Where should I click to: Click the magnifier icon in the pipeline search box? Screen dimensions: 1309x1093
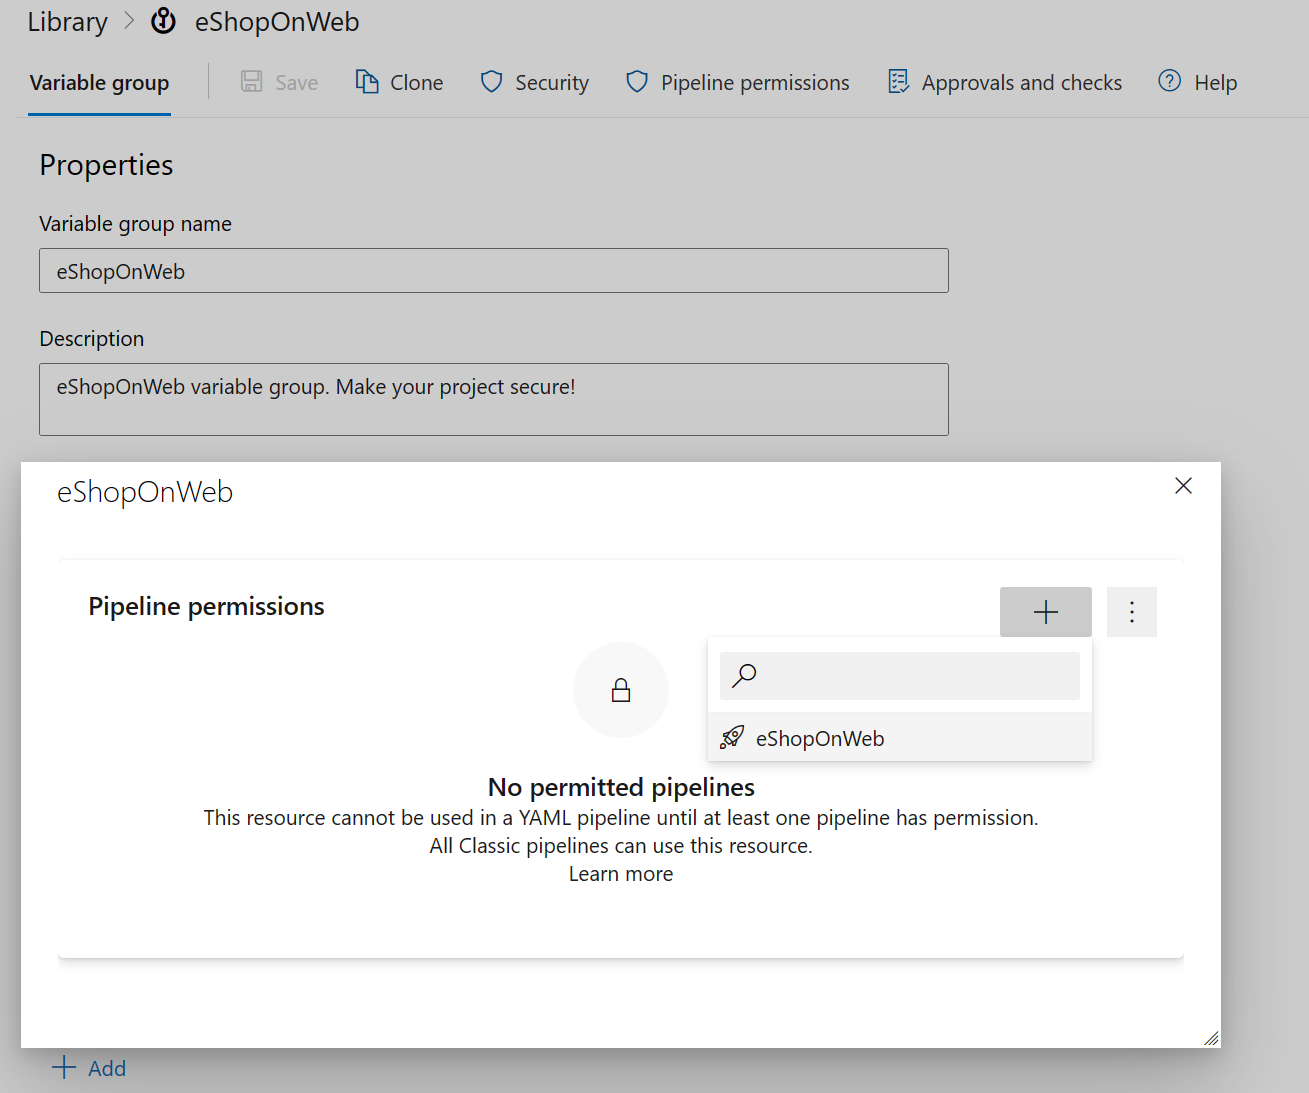[744, 676]
